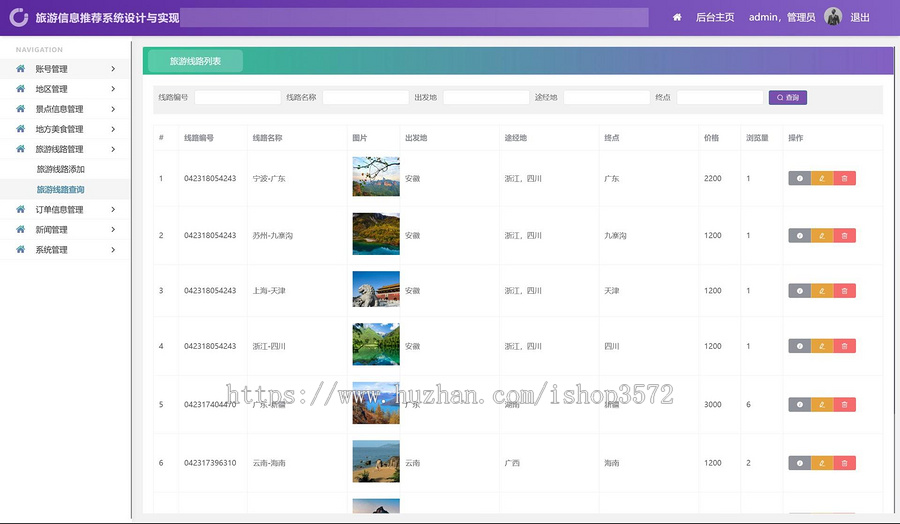Viewport: 900px width, 524px height.
Task: Edit the 浙江-四川 route
Action: [x=822, y=346]
